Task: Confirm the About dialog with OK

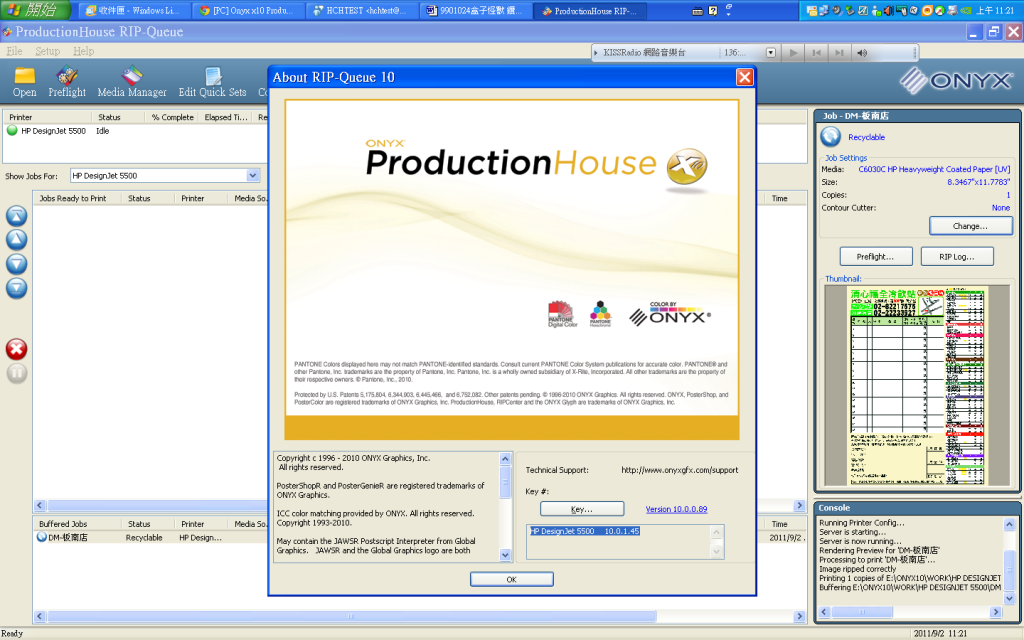Action: click(x=511, y=579)
